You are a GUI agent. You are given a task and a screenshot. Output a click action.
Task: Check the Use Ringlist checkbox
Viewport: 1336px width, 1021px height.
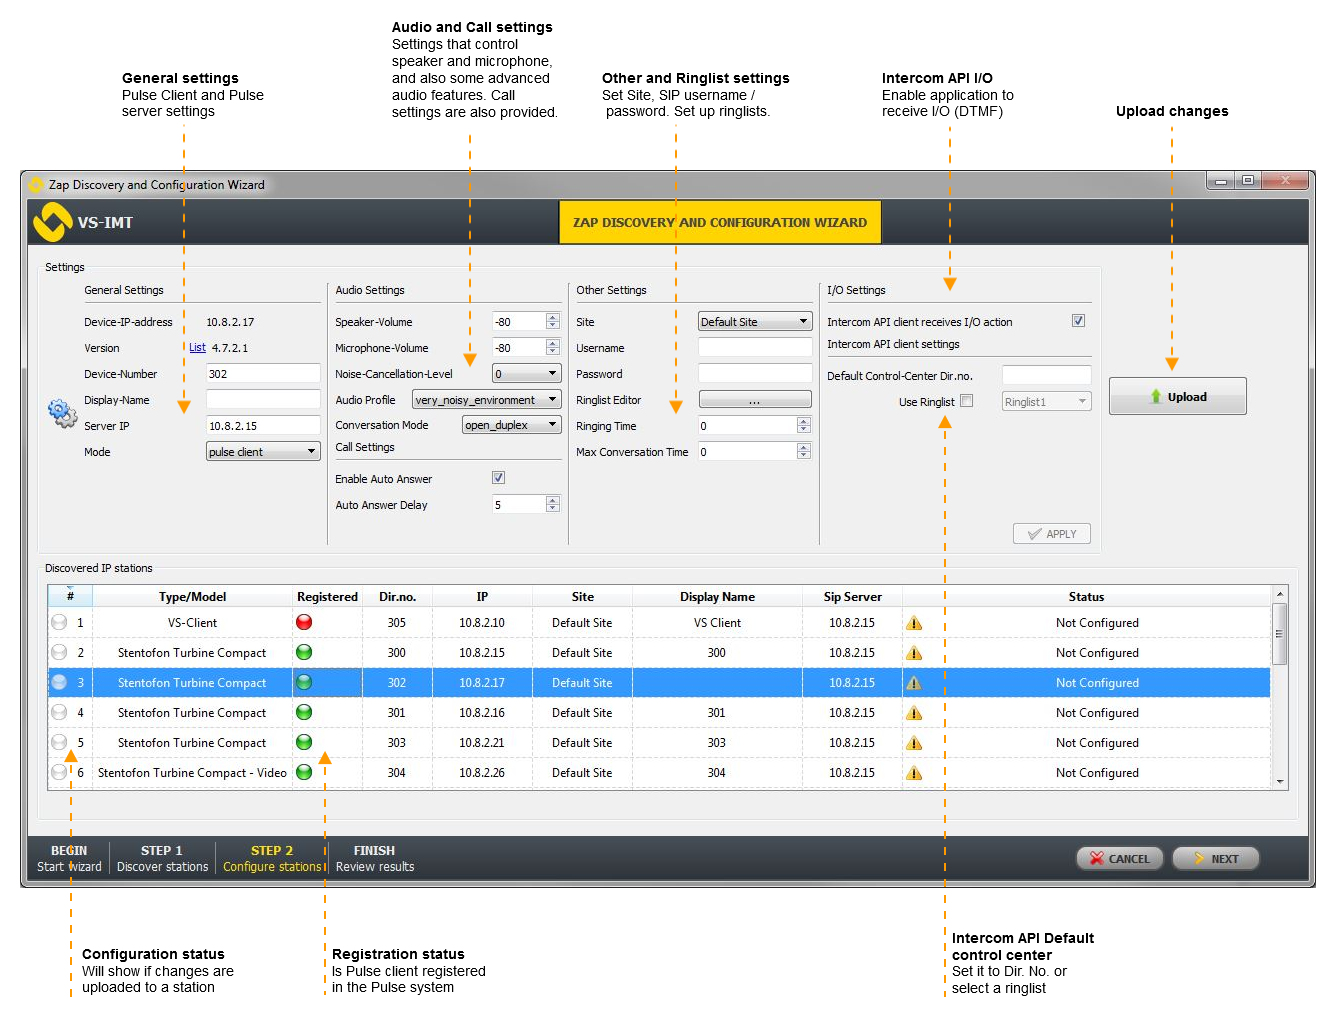click(966, 401)
